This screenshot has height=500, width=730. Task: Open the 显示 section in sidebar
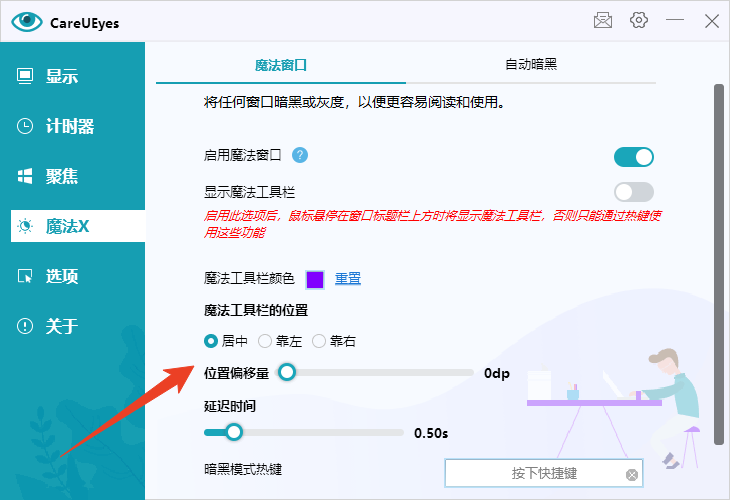pos(62,76)
